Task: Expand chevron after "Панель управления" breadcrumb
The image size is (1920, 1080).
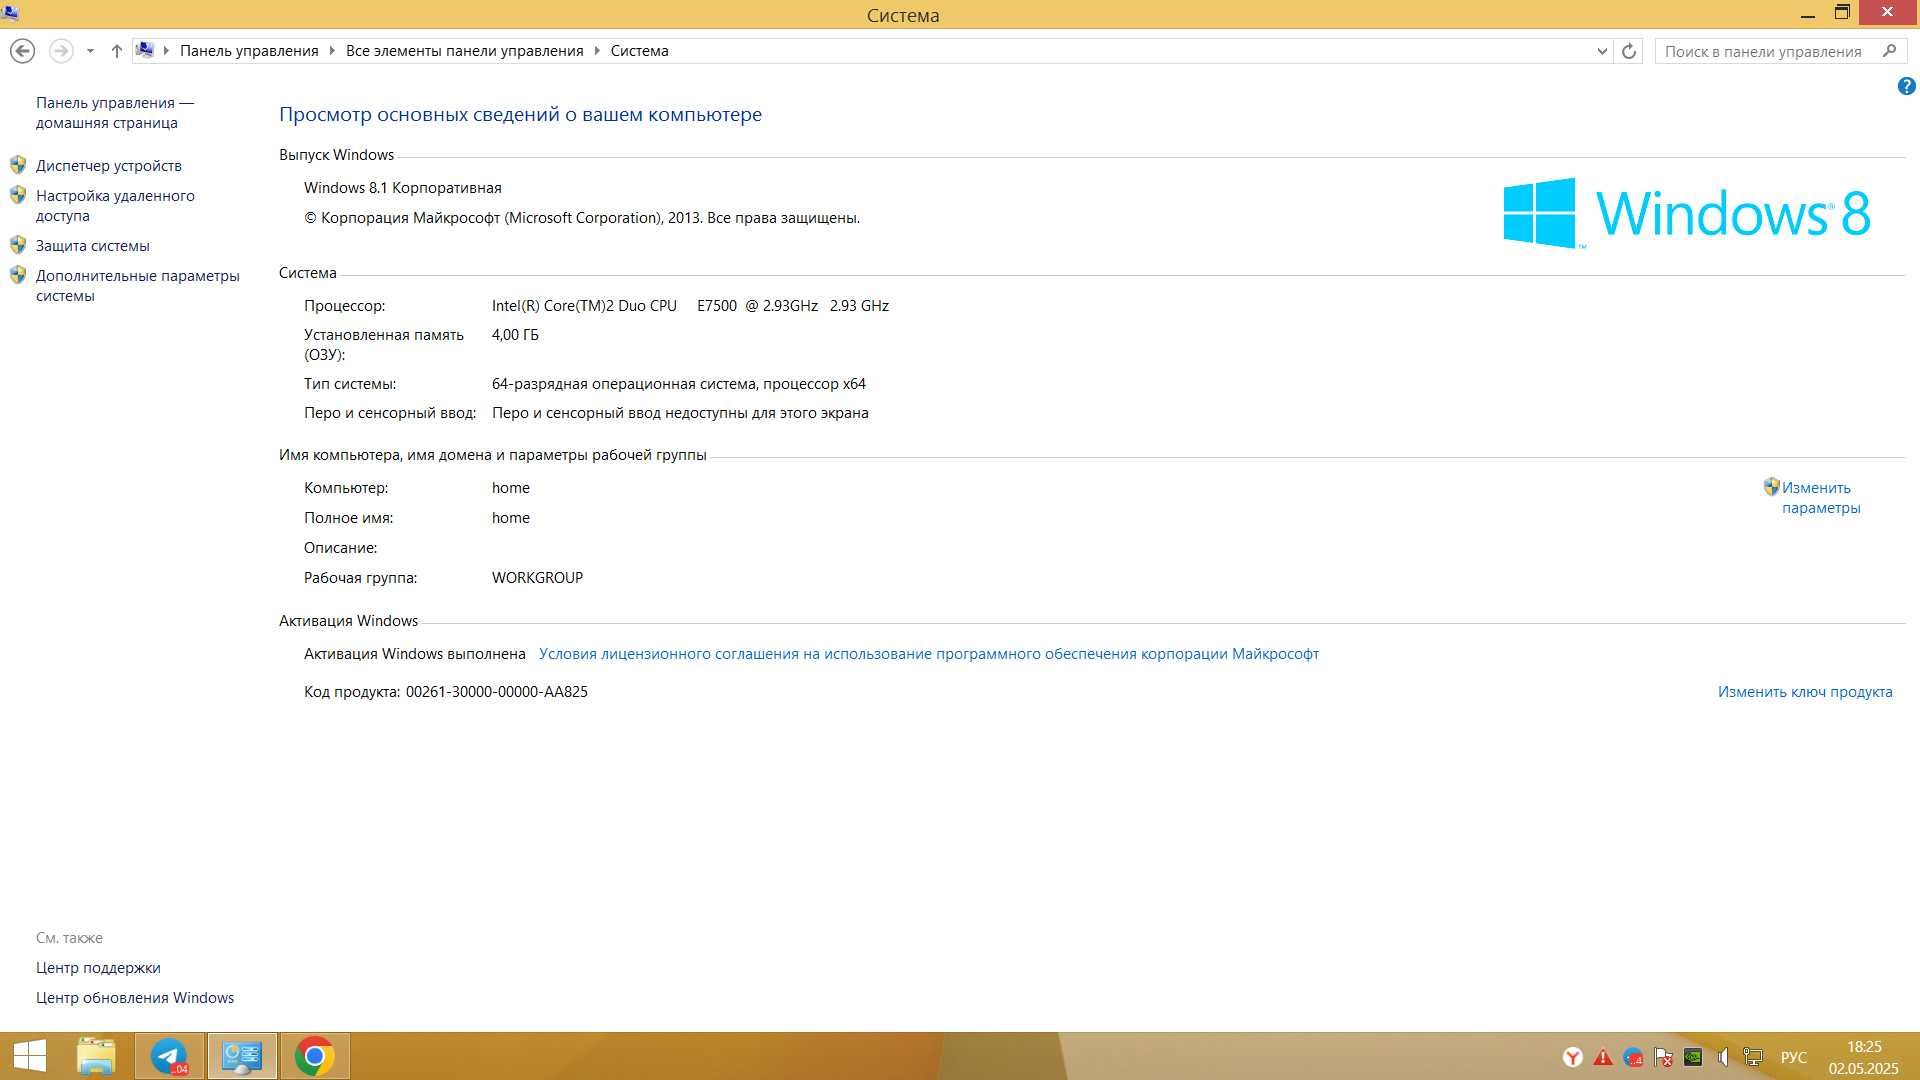Action: coord(332,51)
